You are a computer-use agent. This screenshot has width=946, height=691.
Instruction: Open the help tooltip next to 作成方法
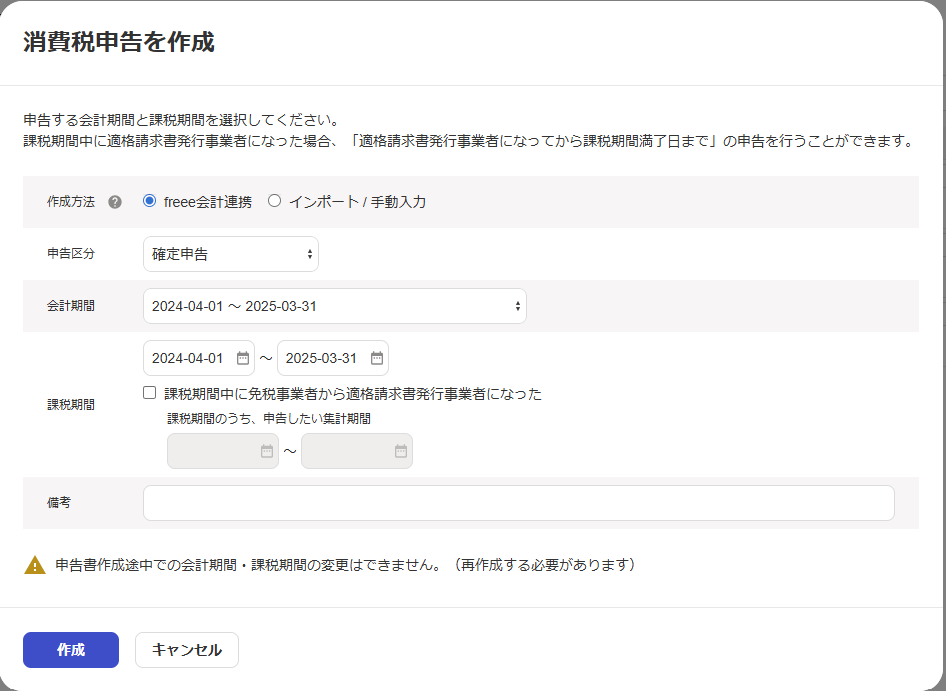(115, 202)
